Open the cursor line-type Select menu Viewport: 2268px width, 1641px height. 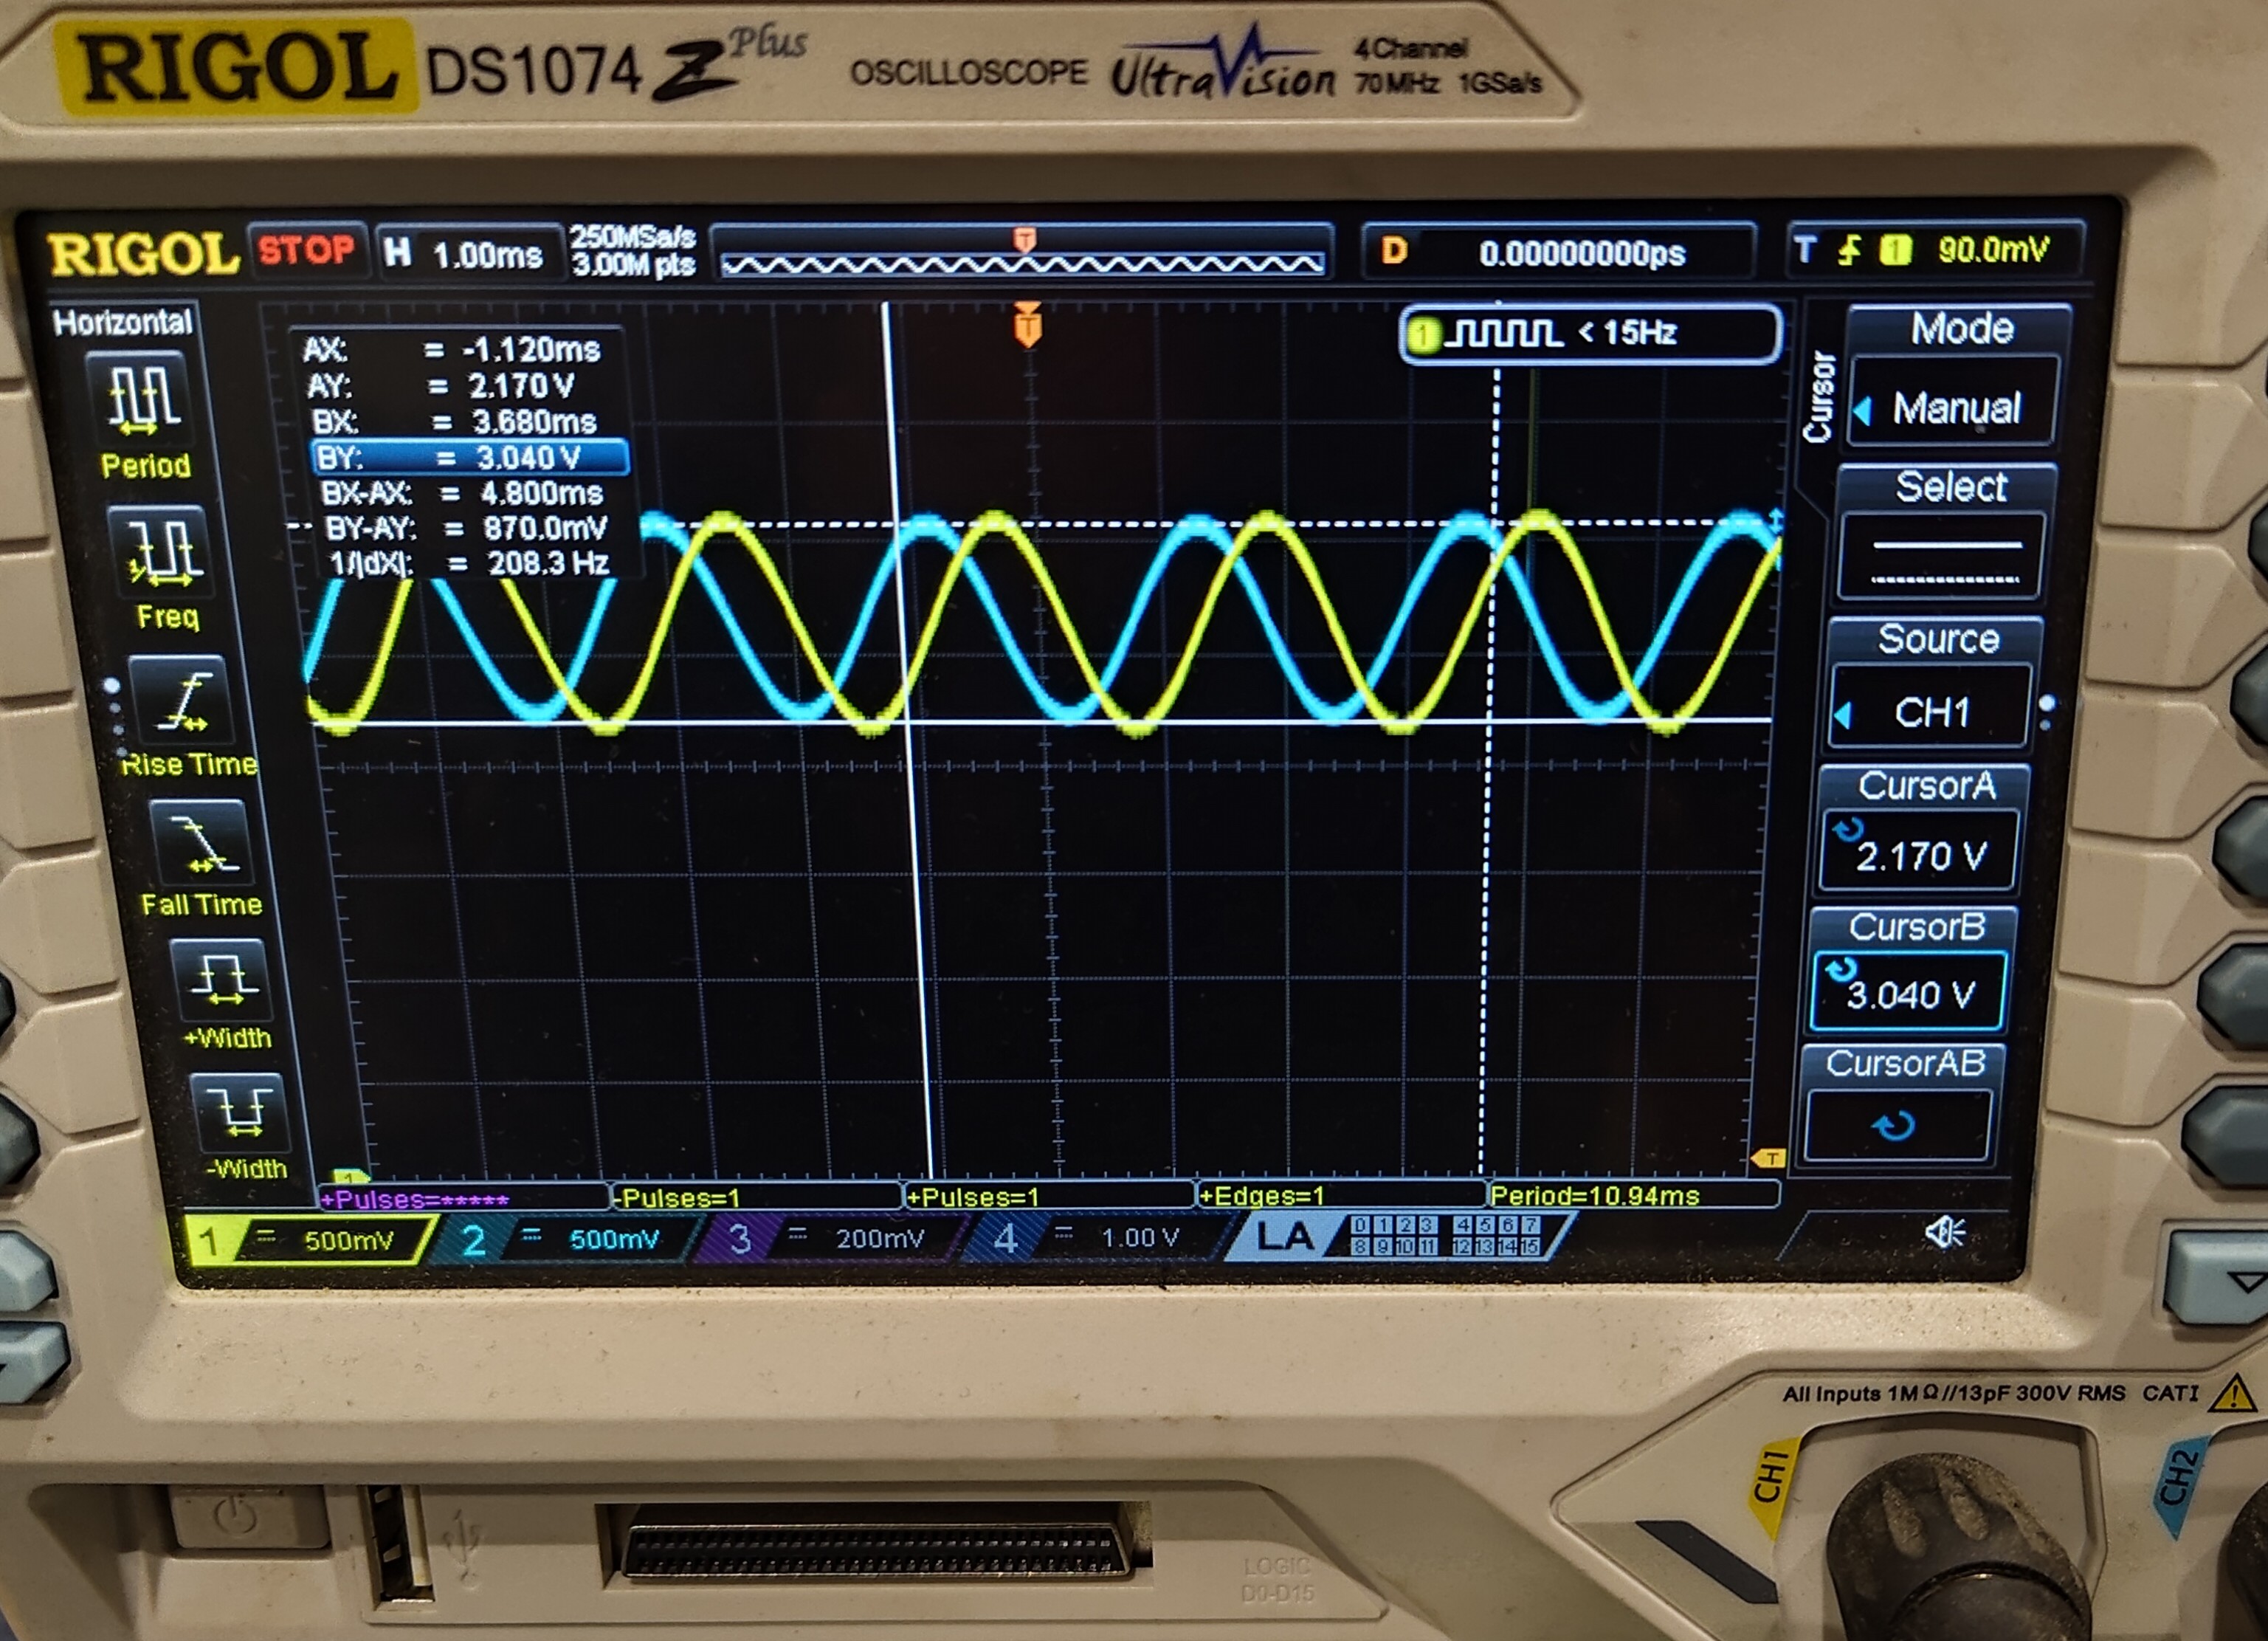click(1942, 559)
